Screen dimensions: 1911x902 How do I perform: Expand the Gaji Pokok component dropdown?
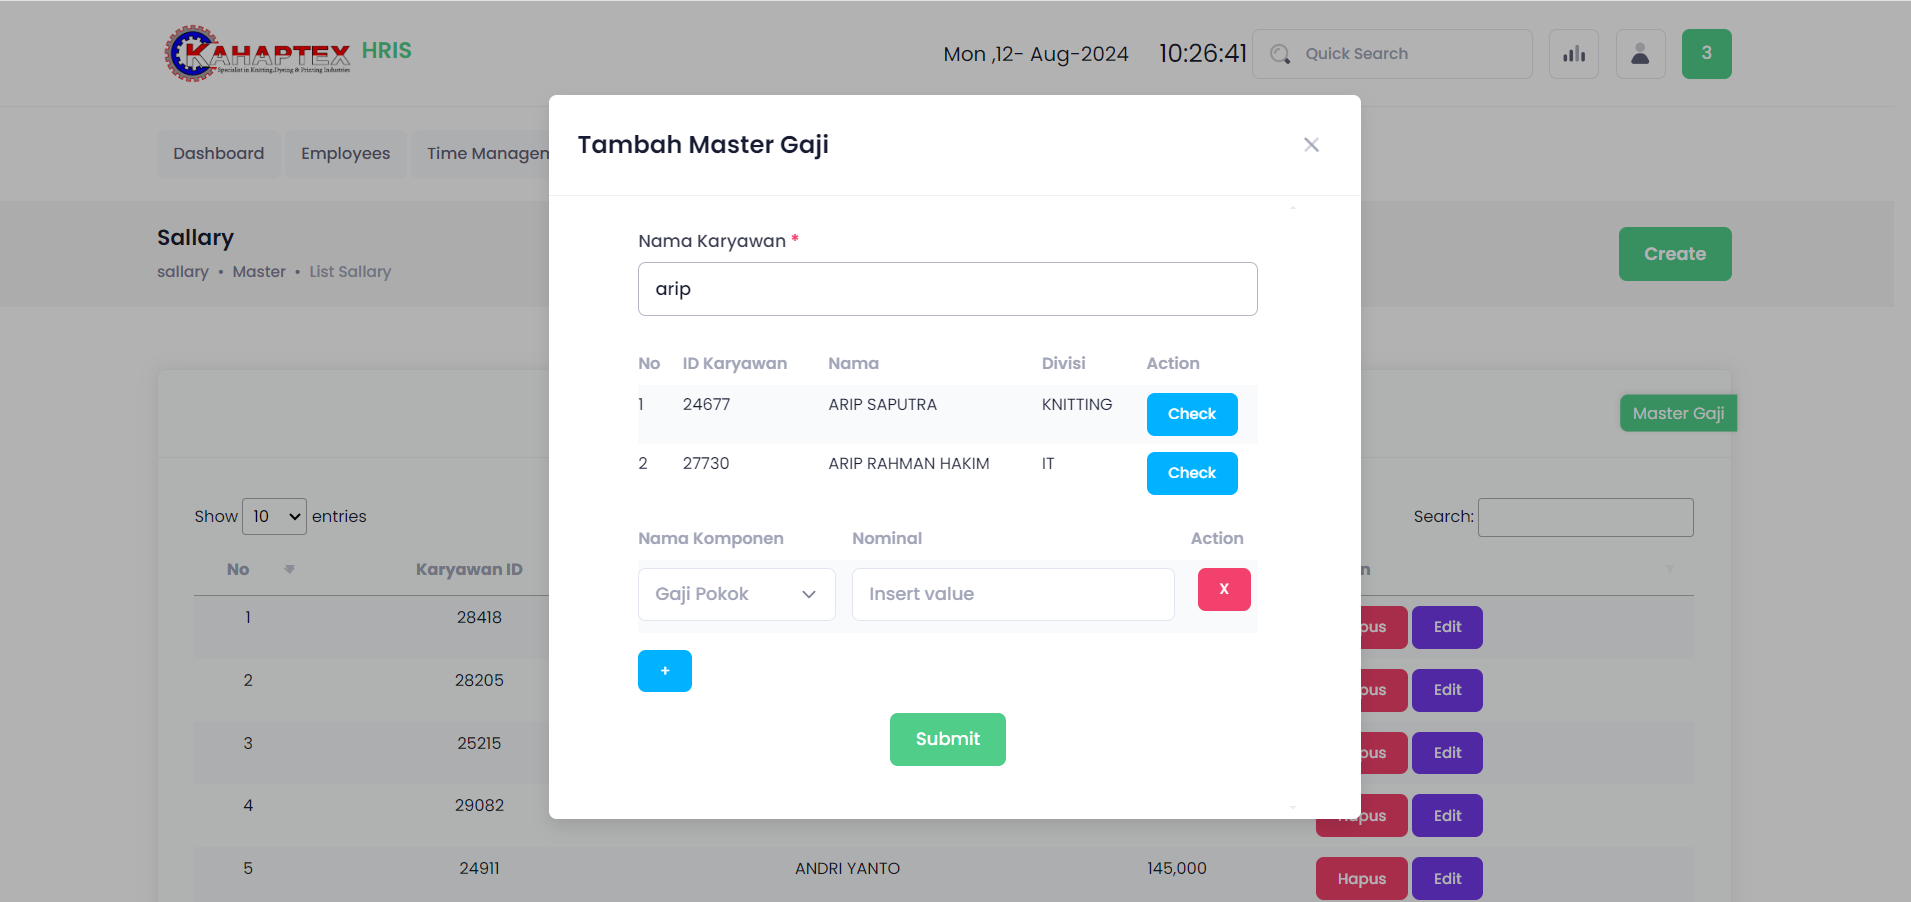pos(736,594)
